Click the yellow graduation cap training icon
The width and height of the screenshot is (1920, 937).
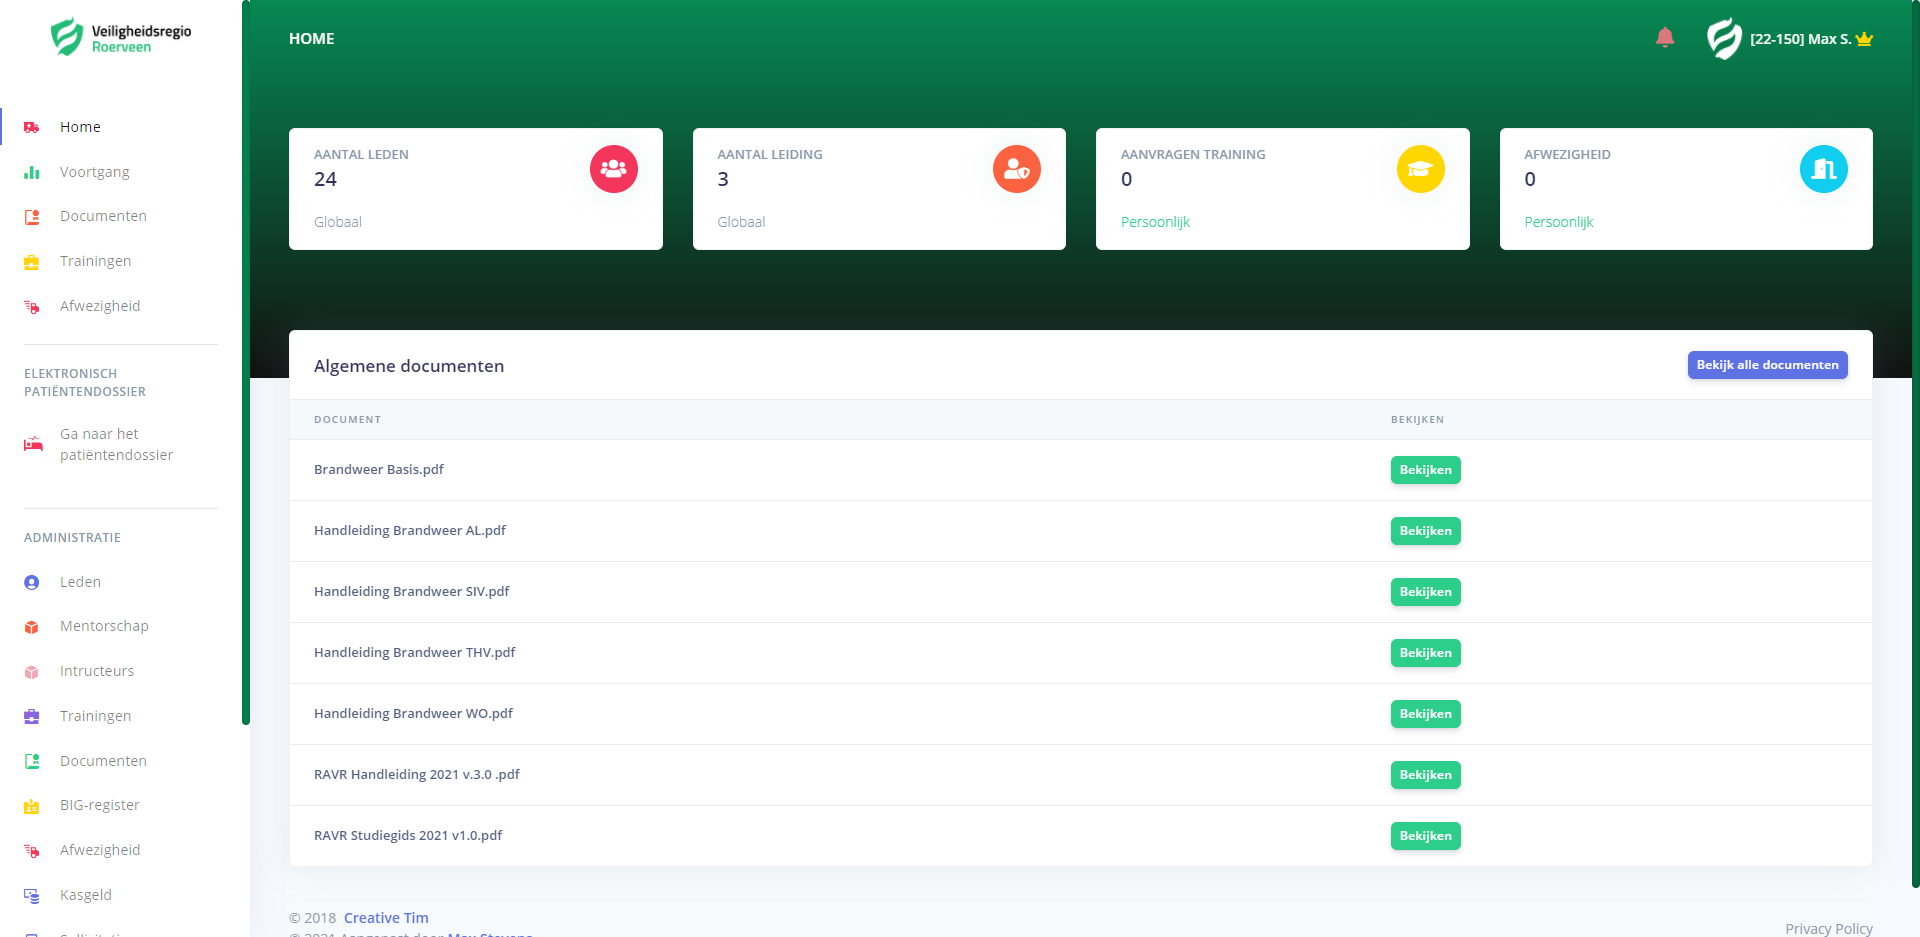[x=1420, y=169]
